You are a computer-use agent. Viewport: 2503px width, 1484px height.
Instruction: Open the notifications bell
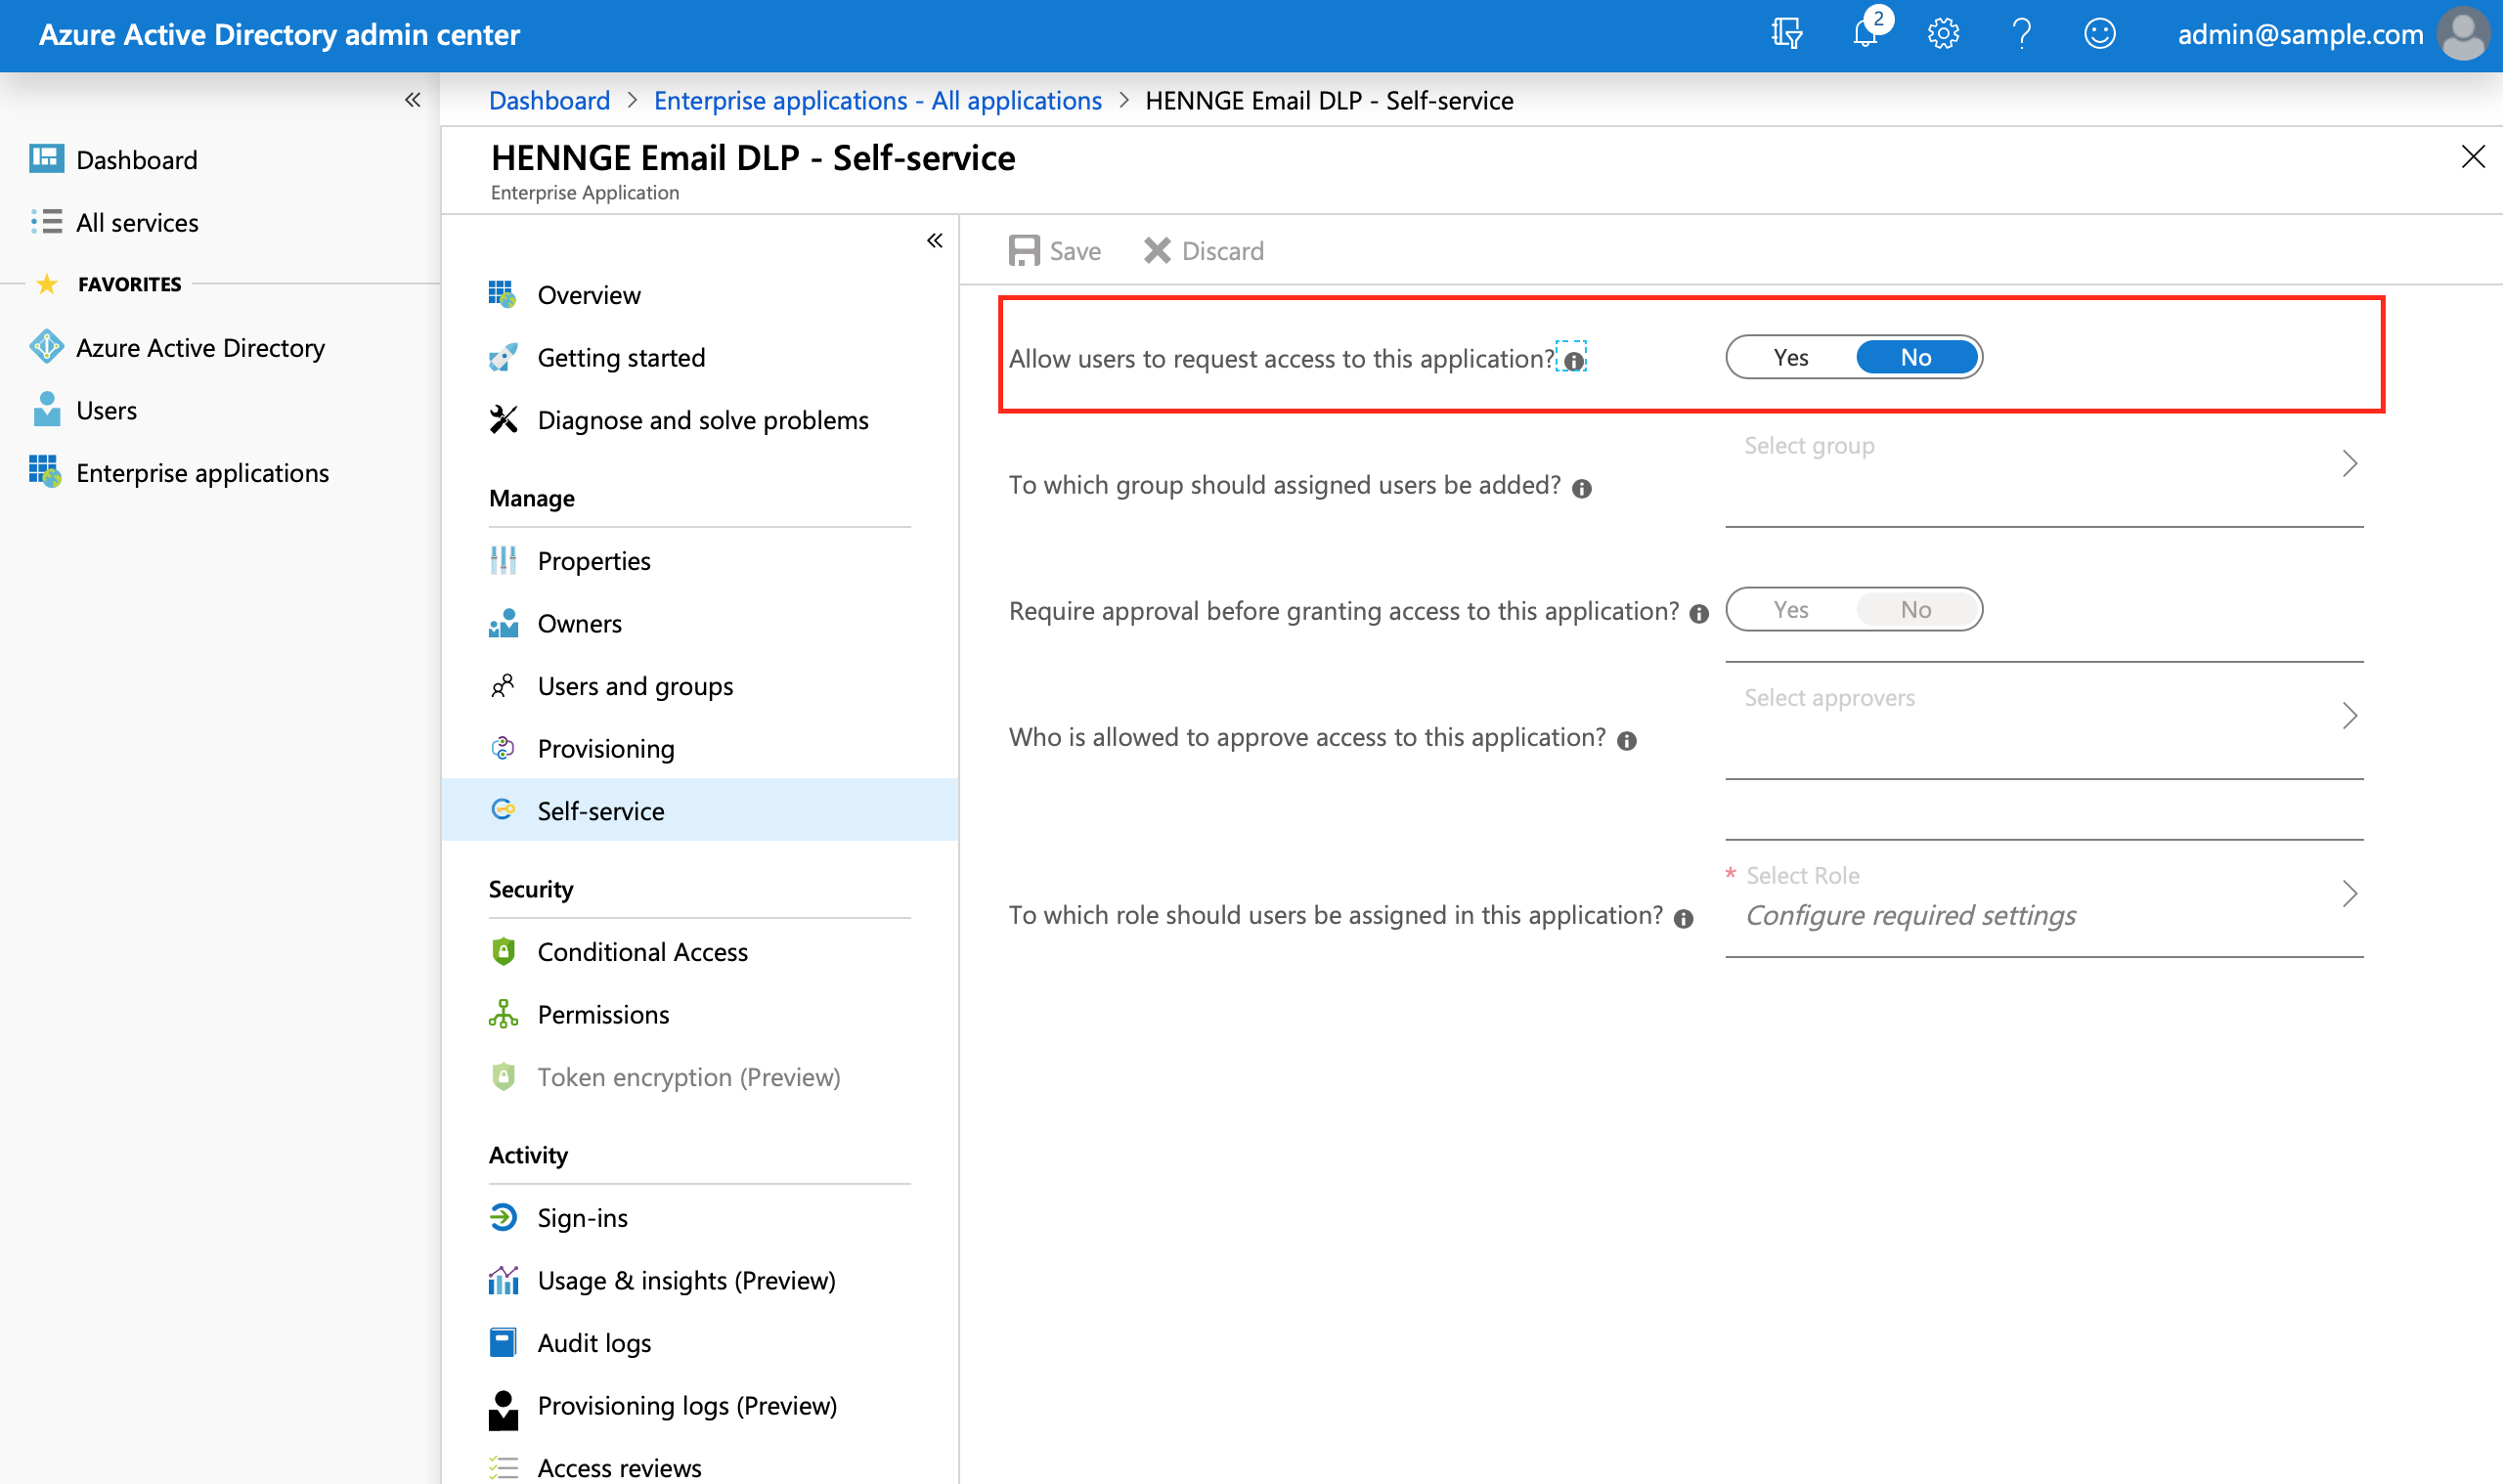(x=1866, y=34)
